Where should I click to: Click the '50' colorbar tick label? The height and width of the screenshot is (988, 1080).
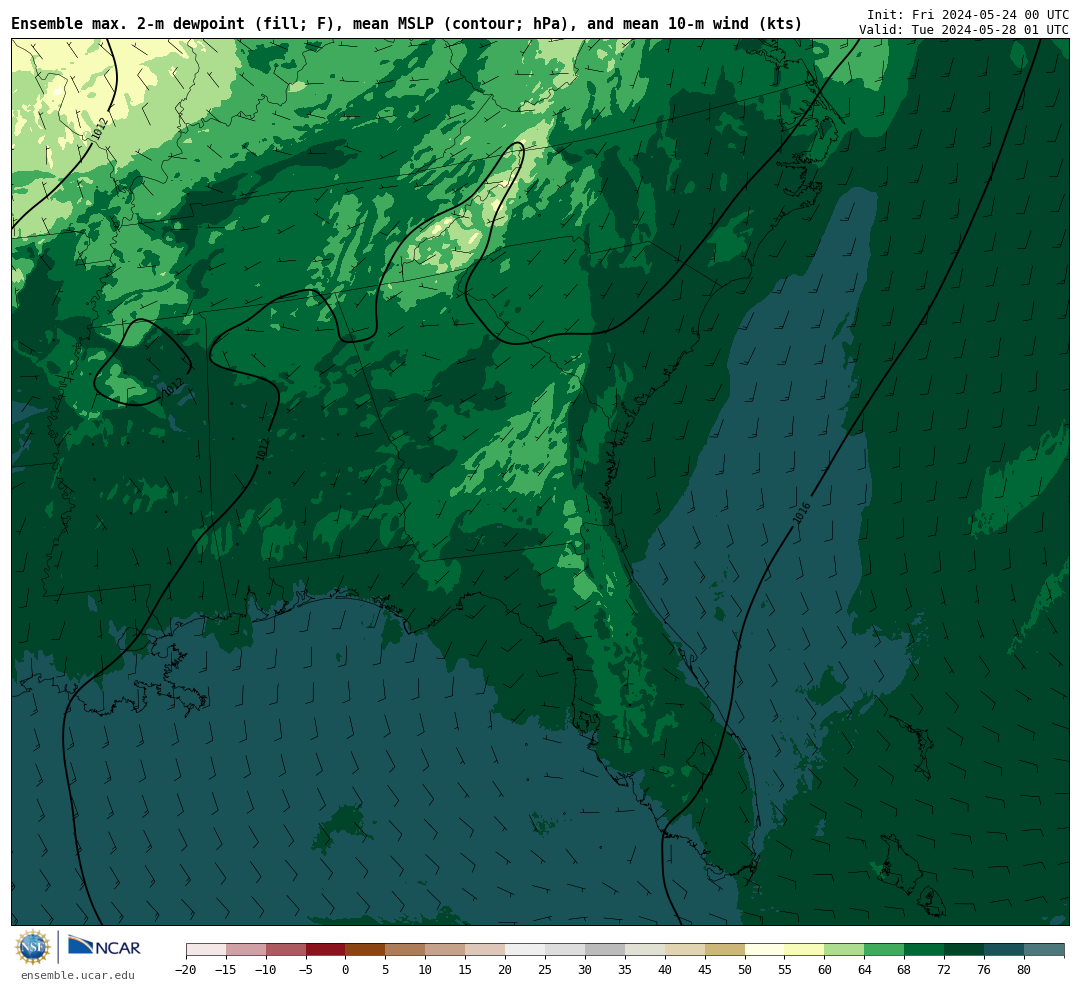(745, 970)
